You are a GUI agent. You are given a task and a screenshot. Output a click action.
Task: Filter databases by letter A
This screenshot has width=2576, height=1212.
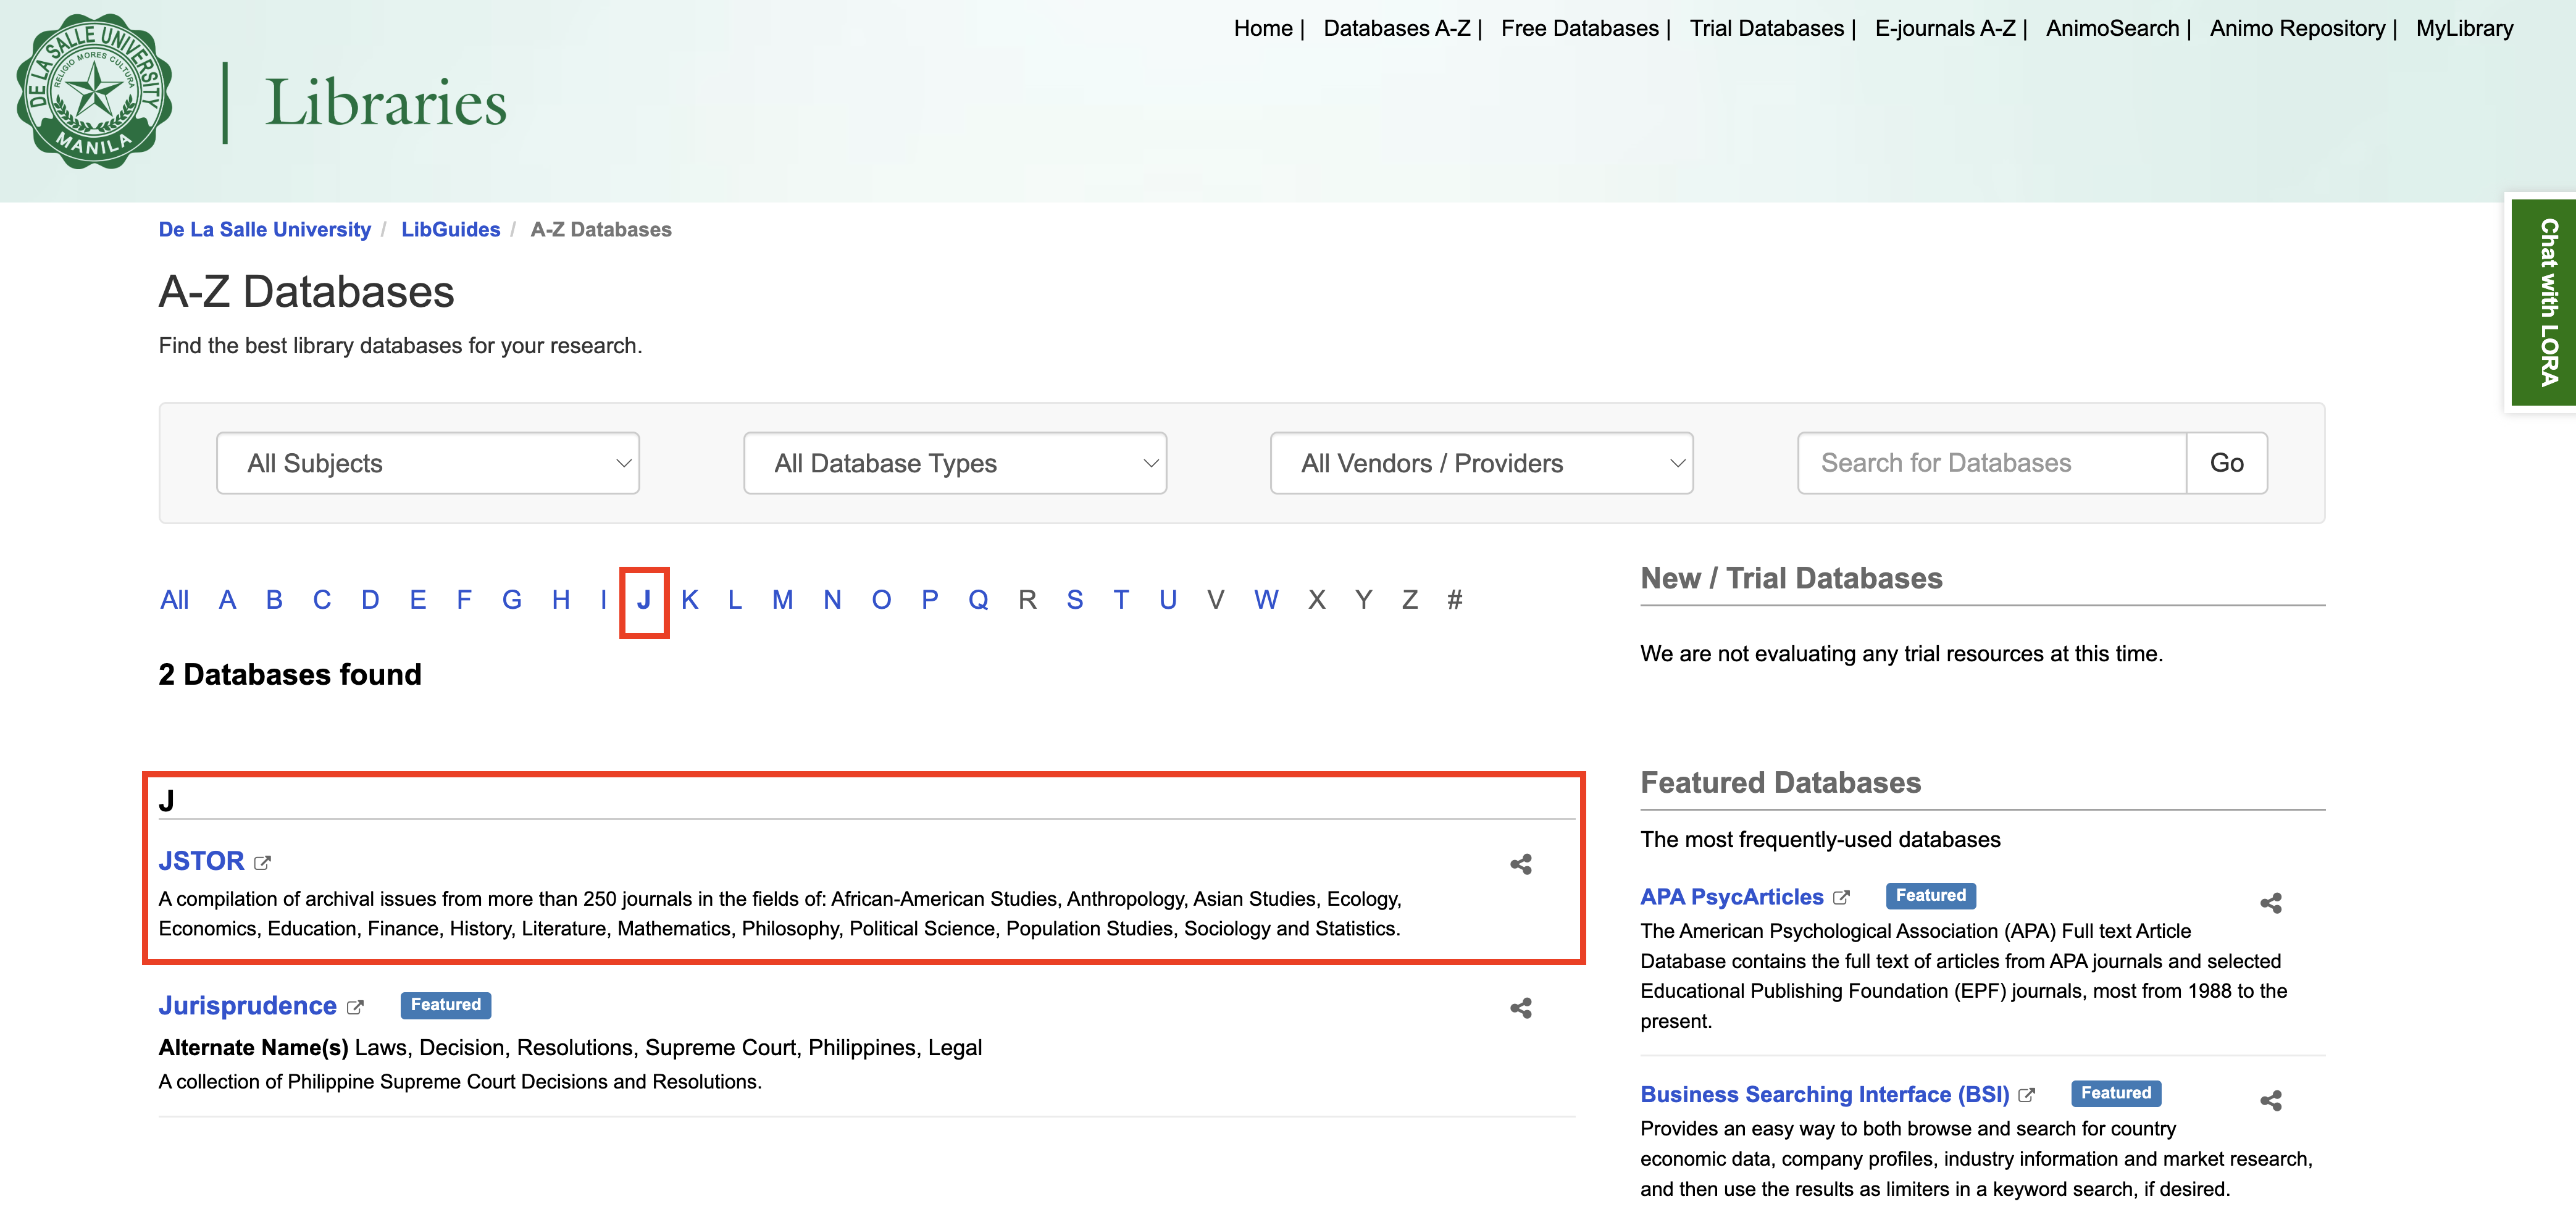pyautogui.click(x=227, y=600)
